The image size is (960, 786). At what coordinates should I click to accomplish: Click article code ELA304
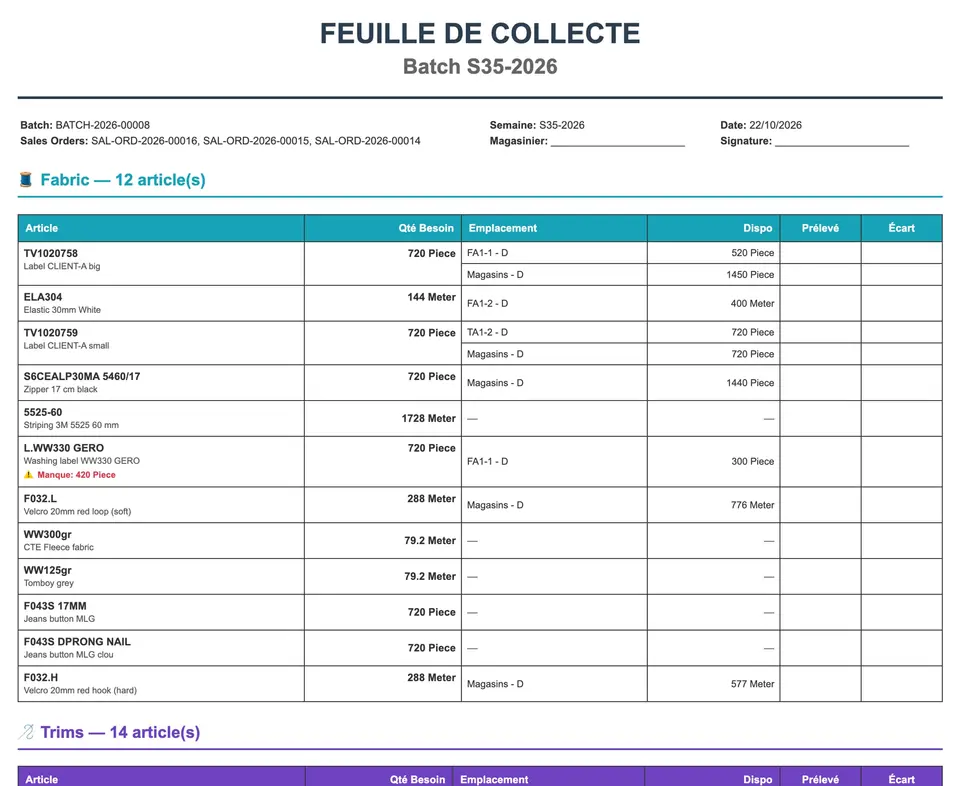coord(43,298)
